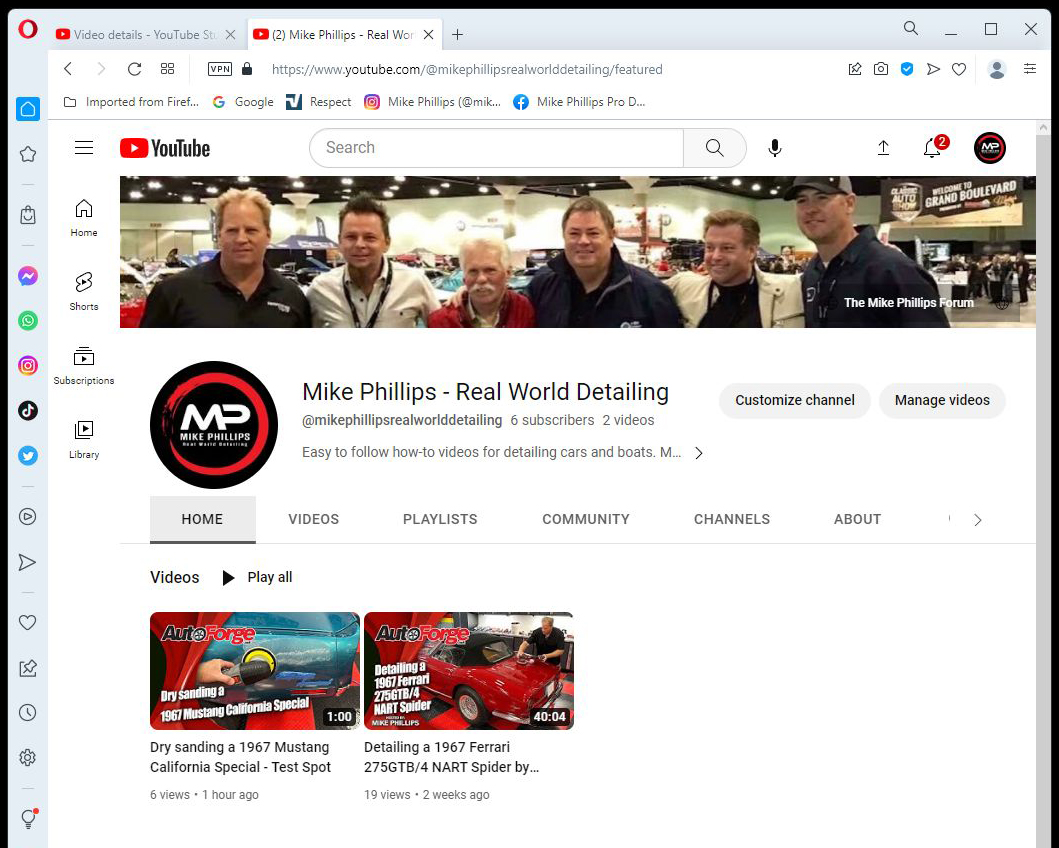Open History clock icon in sidebar
The image size is (1059, 848).
(28, 713)
